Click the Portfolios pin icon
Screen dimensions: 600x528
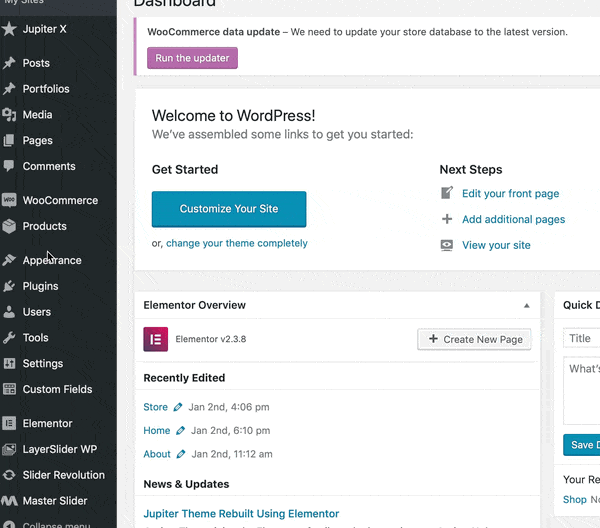pos(9,89)
